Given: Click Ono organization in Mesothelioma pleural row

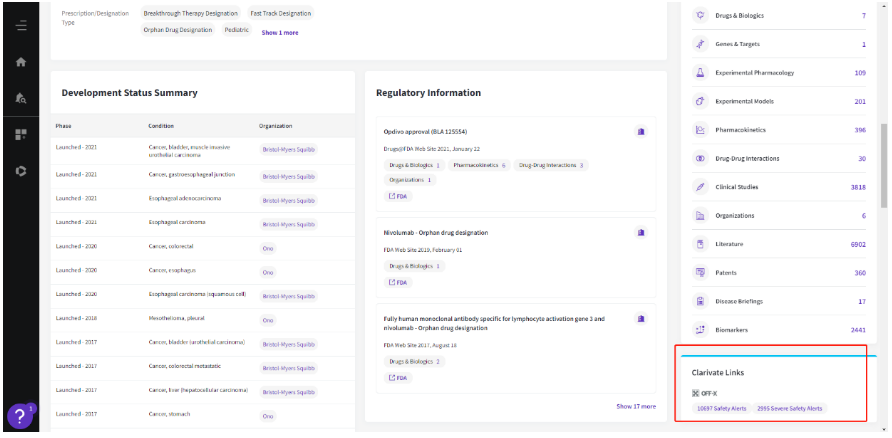Looking at the screenshot, I should (267, 320).
